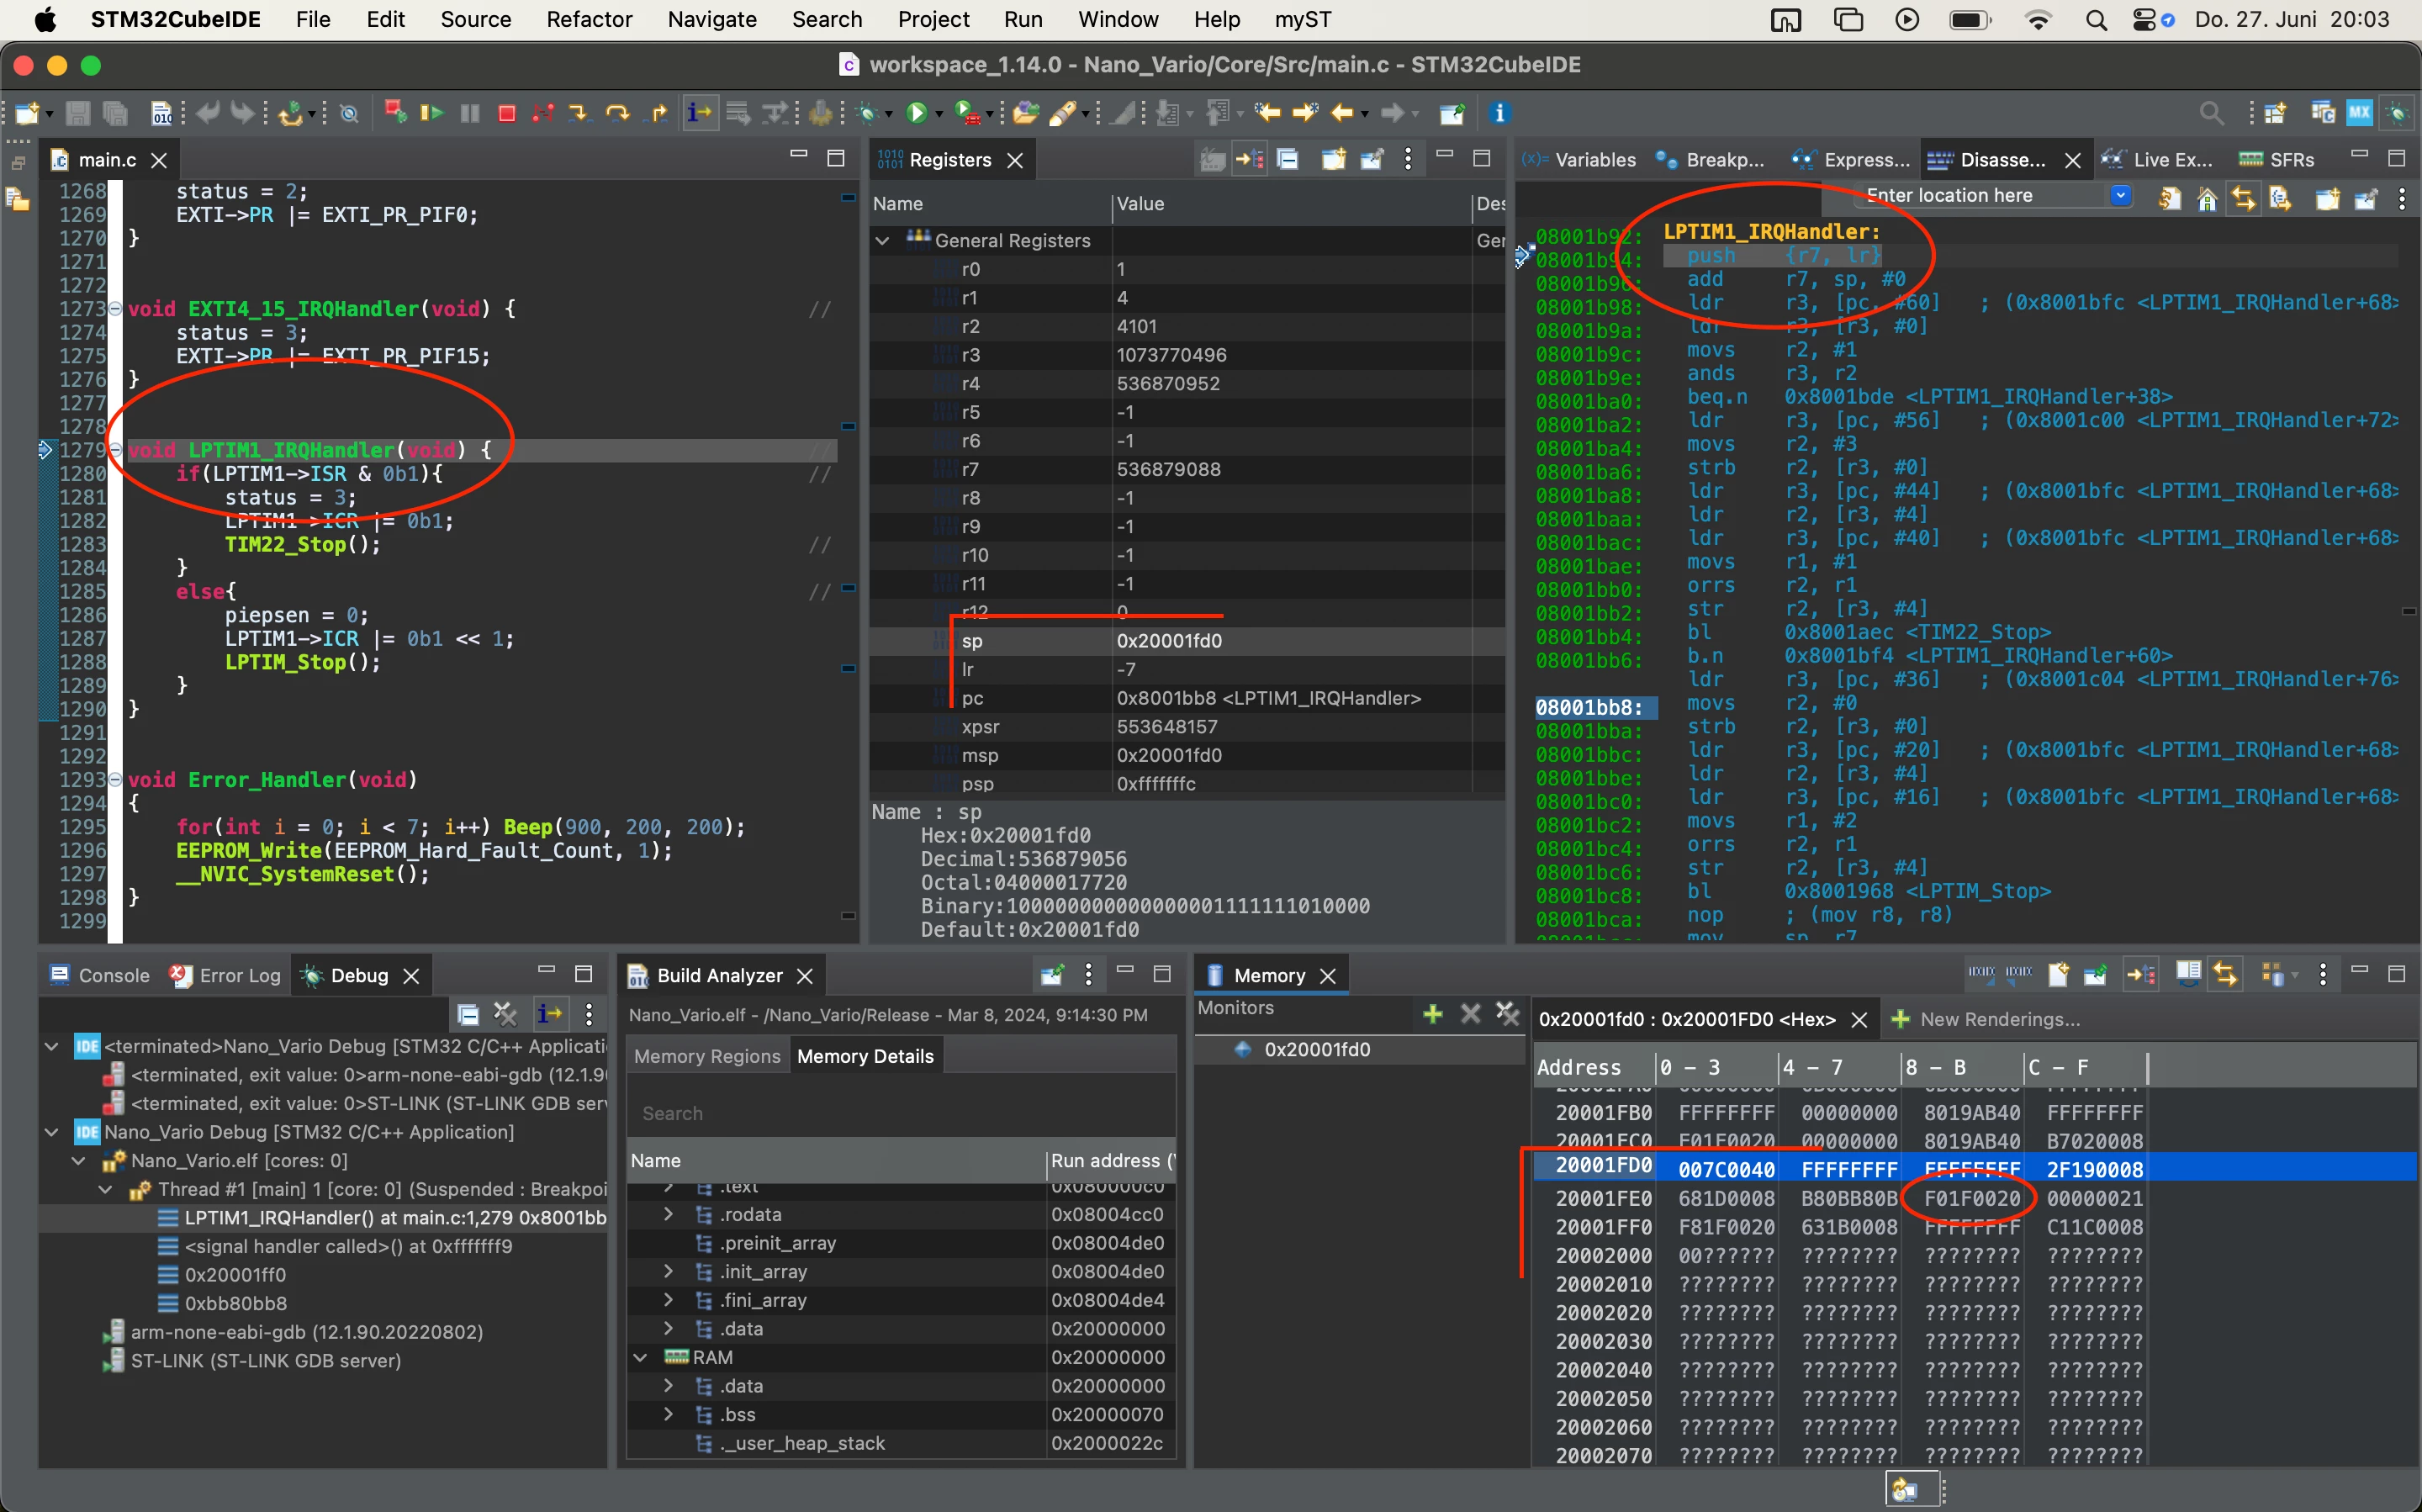2422x1512 pixels.
Task: Click the Skip All Breakpoints icon
Action: pyautogui.click(x=349, y=113)
